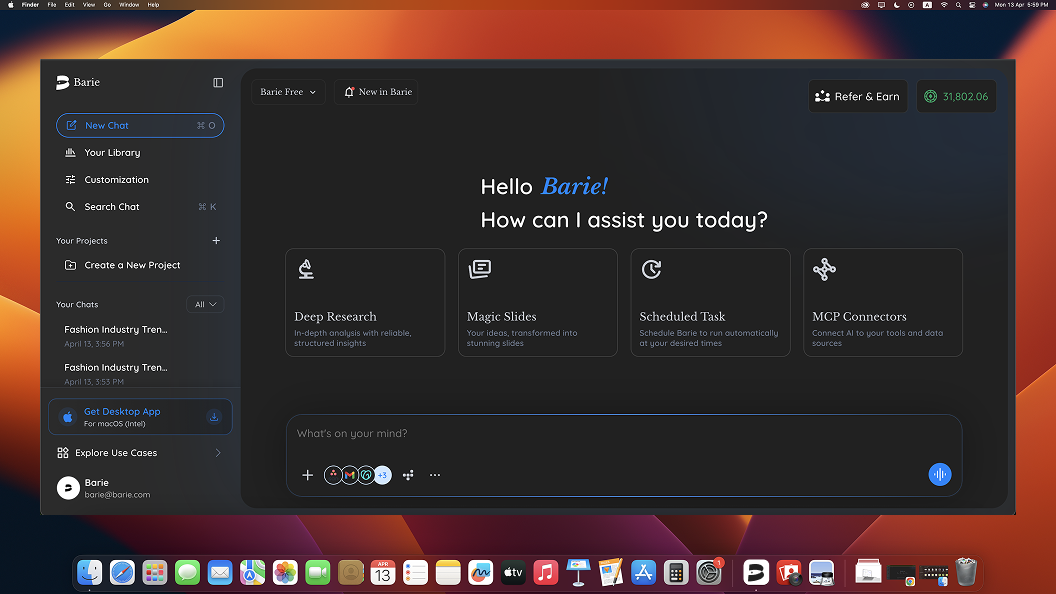Expand Explore Use Cases with the chevron
Image resolution: width=1056 pixels, height=594 pixels.
218,453
